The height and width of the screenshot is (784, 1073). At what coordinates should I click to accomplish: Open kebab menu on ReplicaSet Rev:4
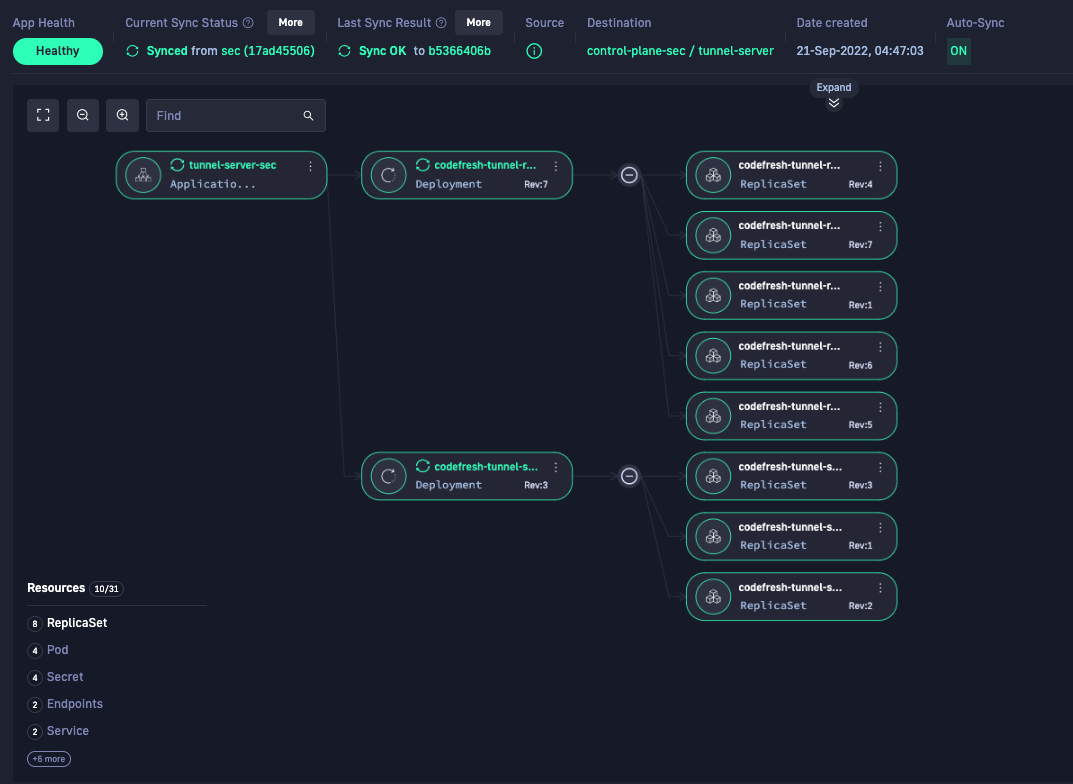point(880,166)
